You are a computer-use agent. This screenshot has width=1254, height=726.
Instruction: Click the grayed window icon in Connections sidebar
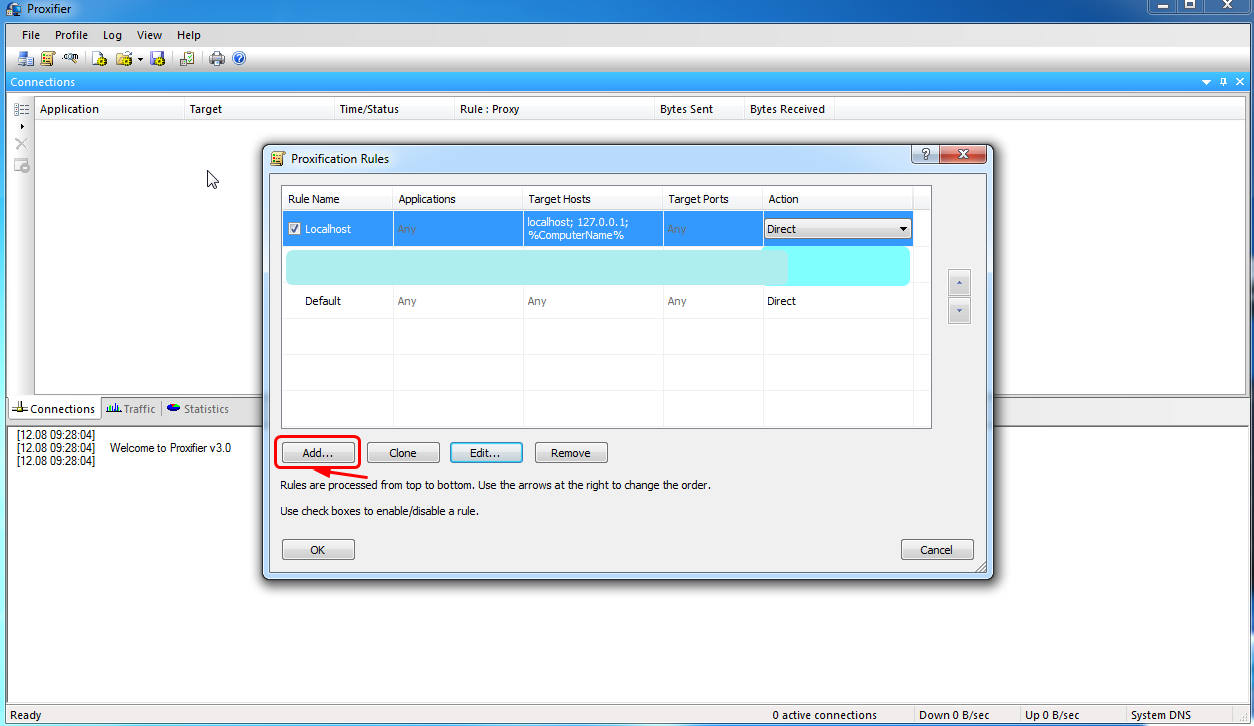(x=21, y=165)
